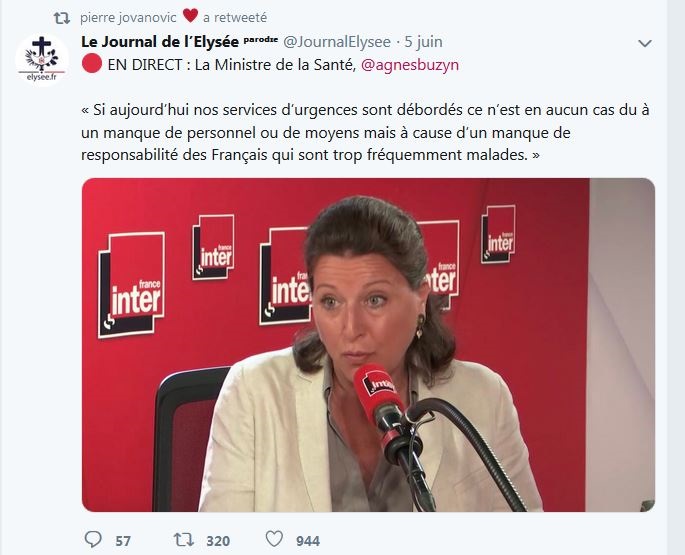This screenshot has width=685, height=555.
Task: Open the @agnesbuzyn mention link
Action: pyautogui.click(x=410, y=65)
